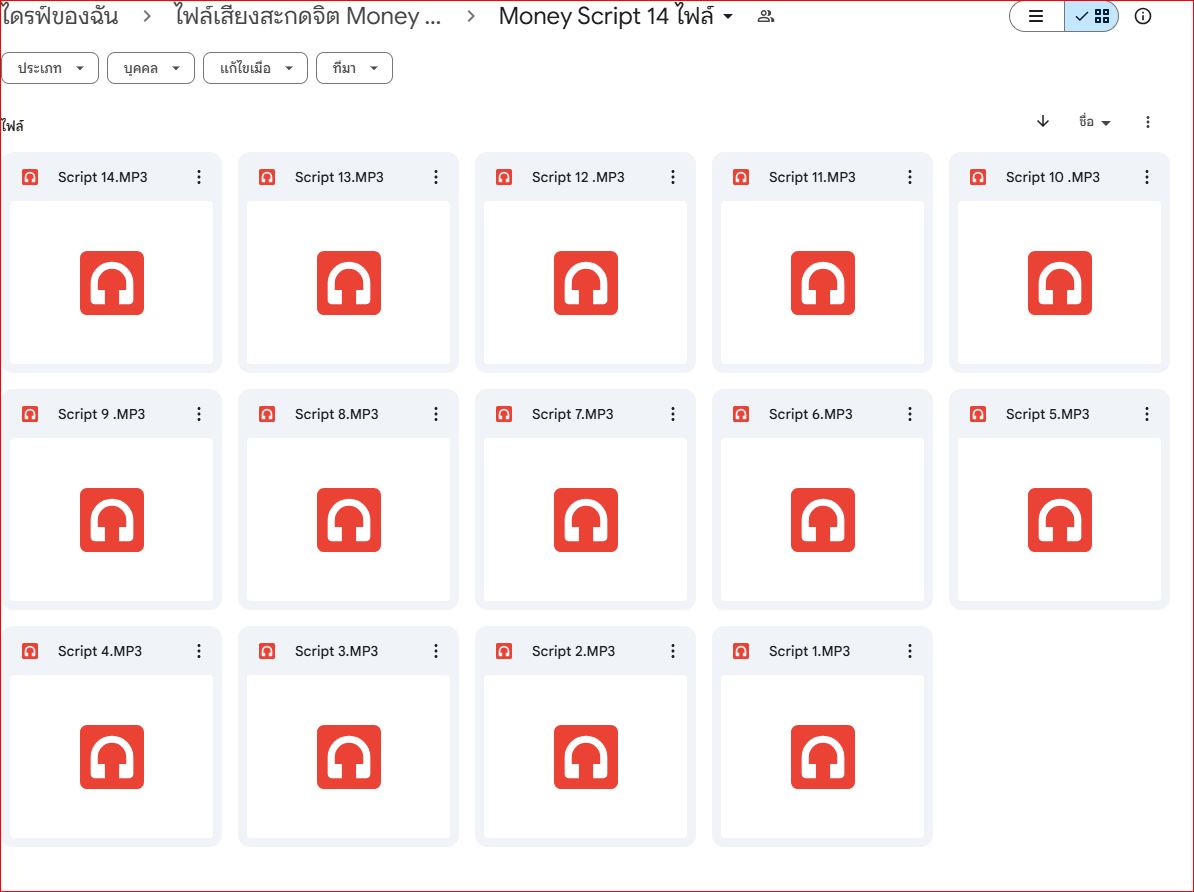Select Script 9 .MP3 file thumbnail
The width and height of the screenshot is (1194, 892).
pos(112,520)
